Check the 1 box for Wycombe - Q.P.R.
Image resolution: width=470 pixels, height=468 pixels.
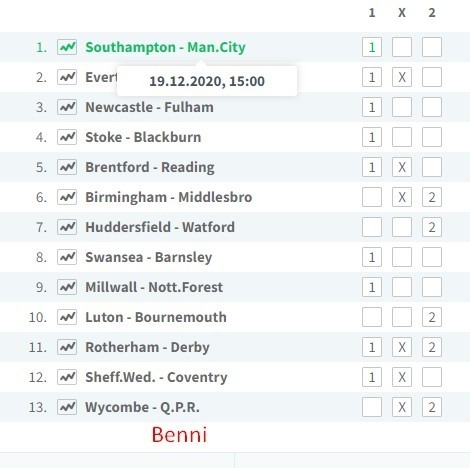(x=372, y=407)
